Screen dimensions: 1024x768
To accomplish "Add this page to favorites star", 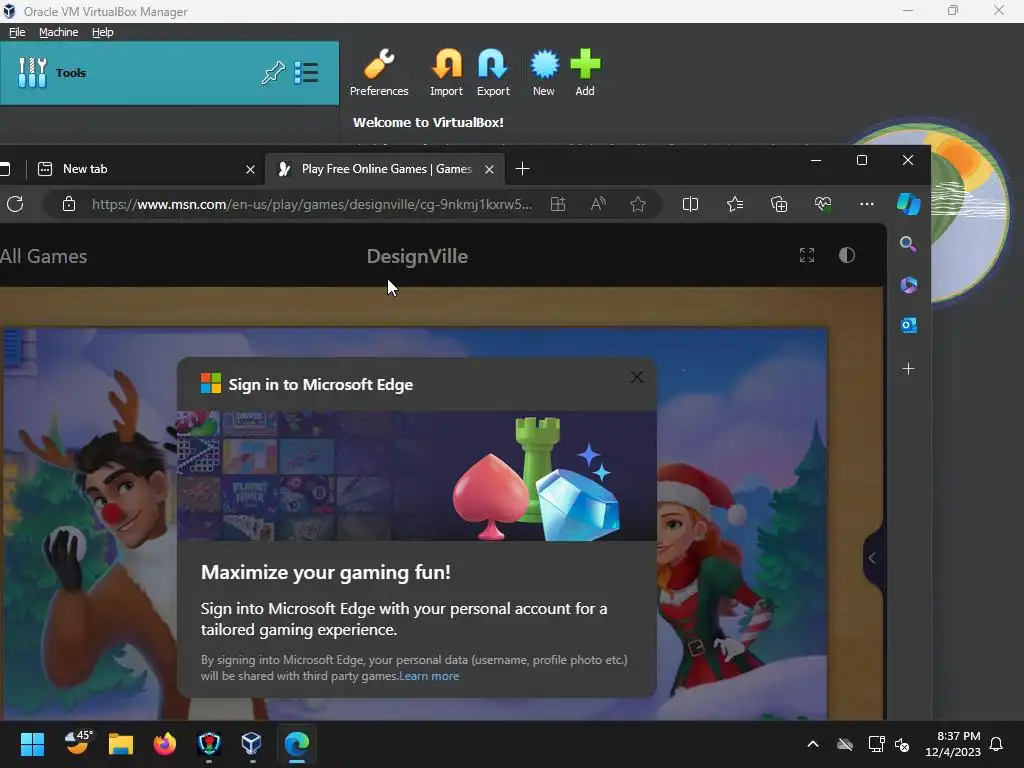I will pyautogui.click(x=638, y=204).
